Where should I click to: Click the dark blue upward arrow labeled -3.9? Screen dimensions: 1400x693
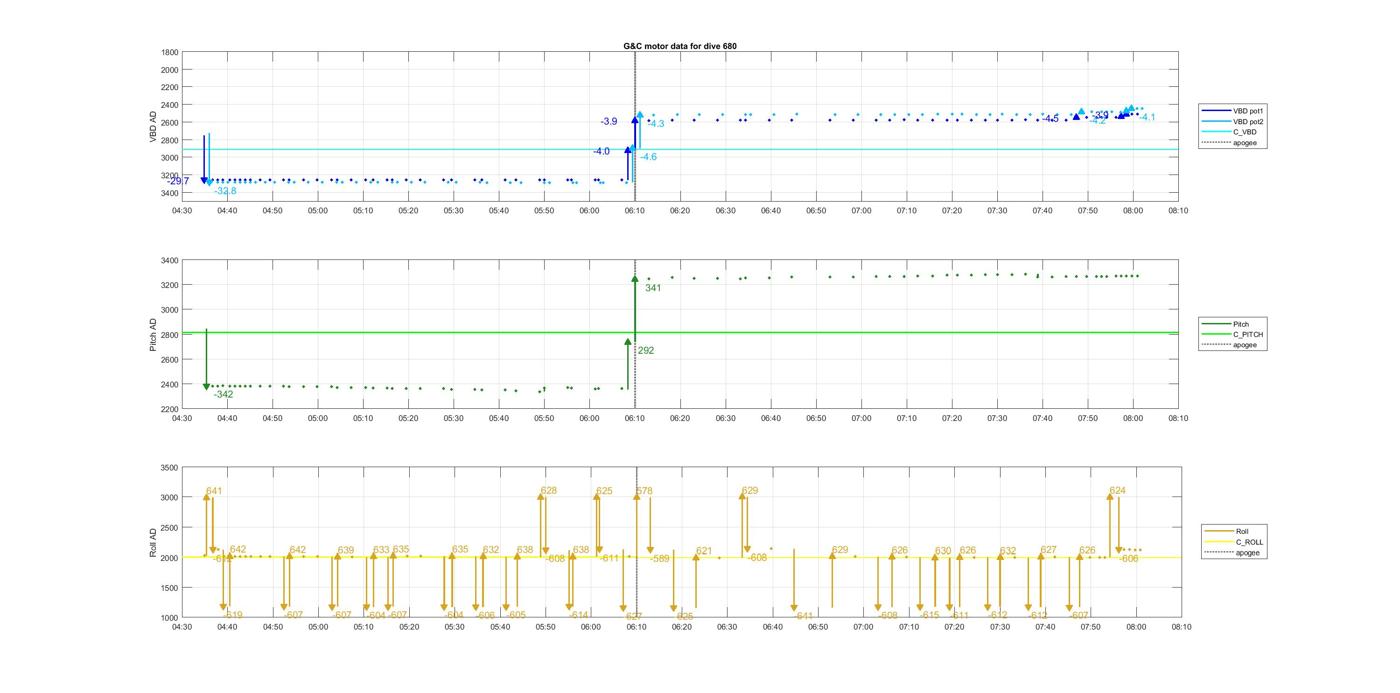(x=635, y=133)
